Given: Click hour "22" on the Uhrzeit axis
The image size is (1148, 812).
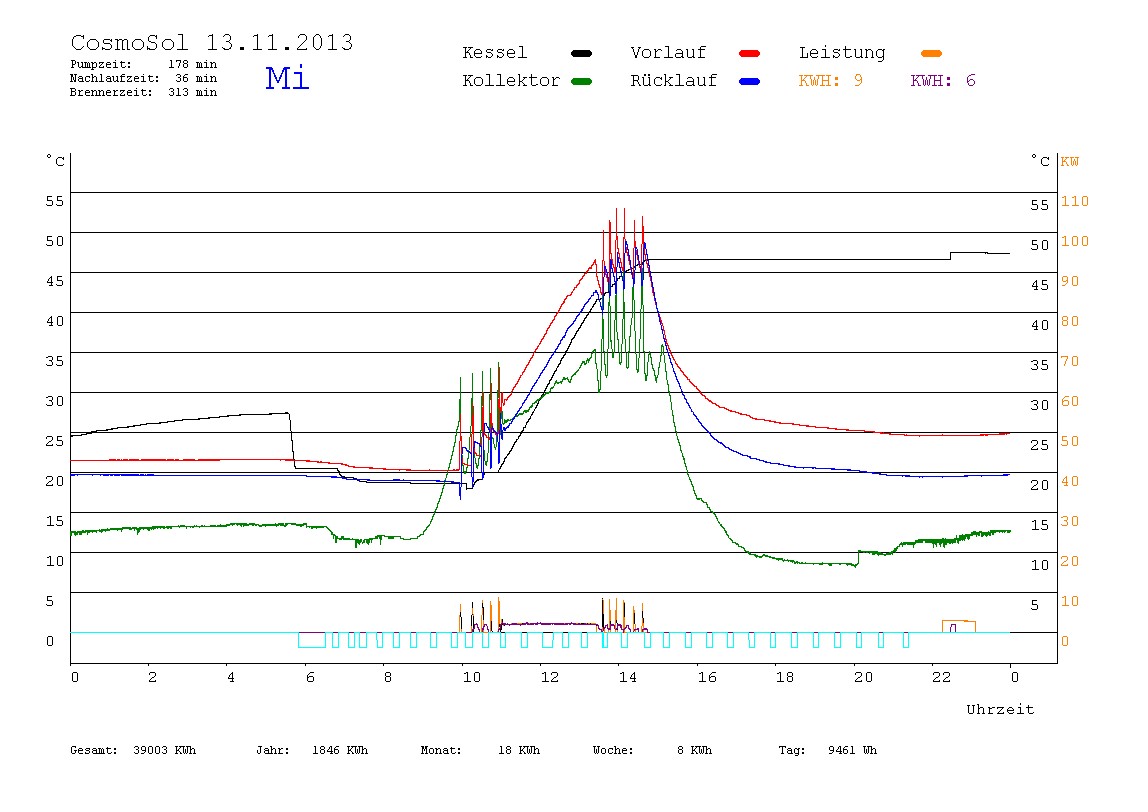Looking at the screenshot, I should tap(942, 677).
